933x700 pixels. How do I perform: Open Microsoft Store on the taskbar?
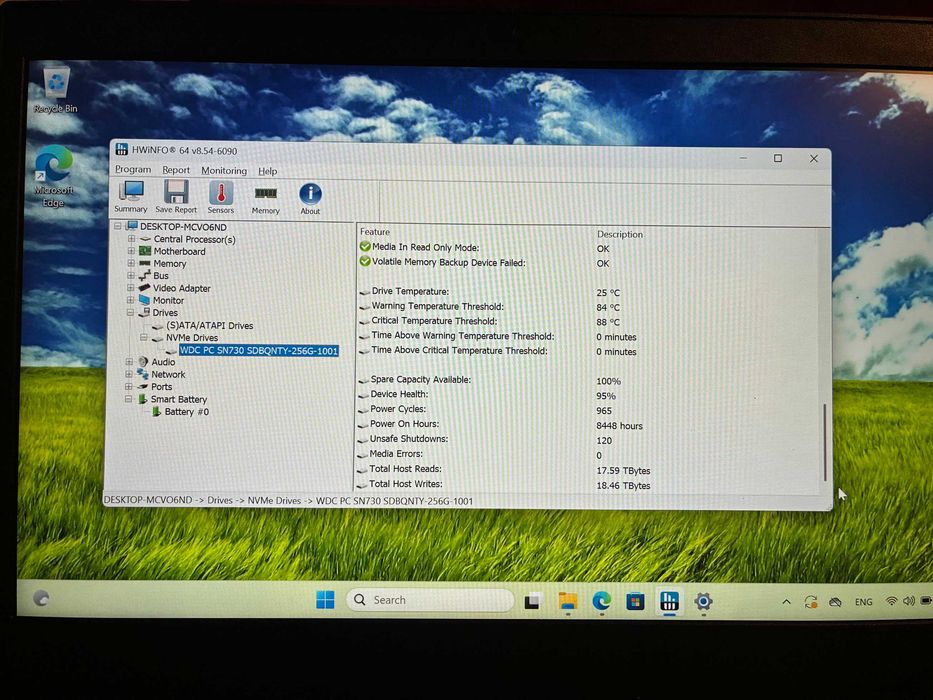[635, 602]
